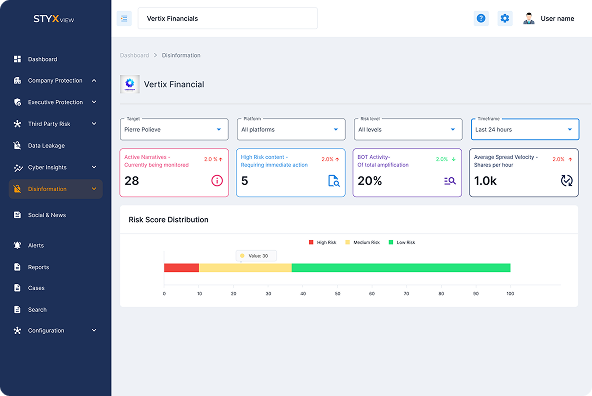592x396 pixels.
Task: Click document search icon on High Risk card
Action: (x=334, y=181)
